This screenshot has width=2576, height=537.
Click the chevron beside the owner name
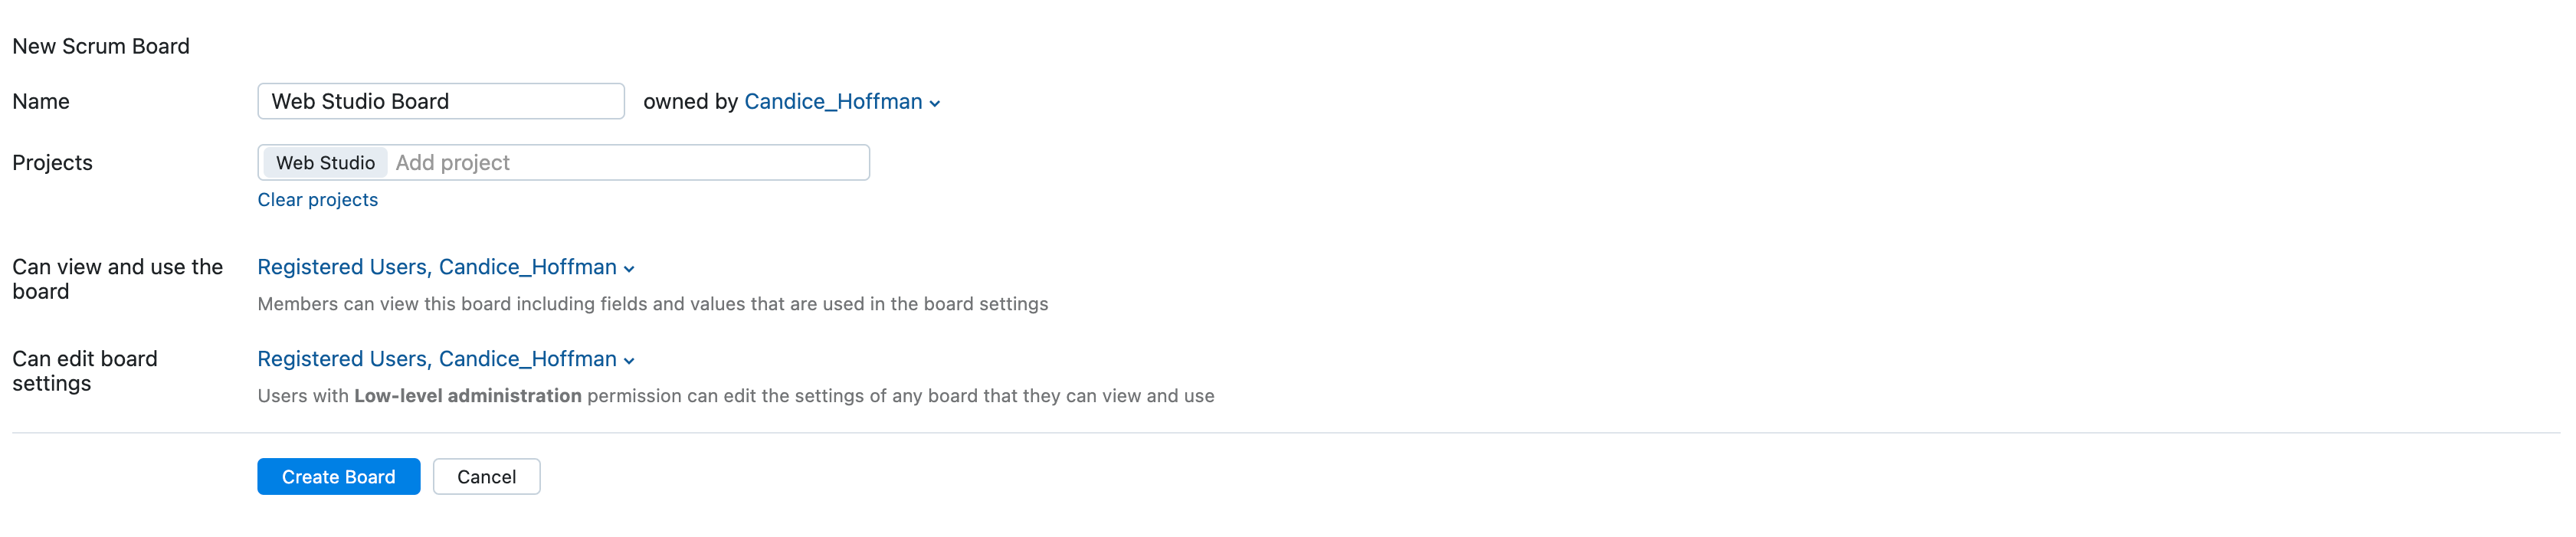(x=935, y=103)
